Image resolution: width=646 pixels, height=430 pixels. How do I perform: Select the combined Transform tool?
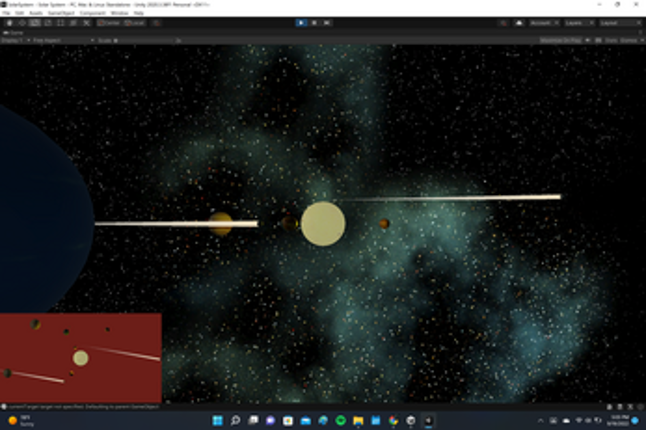[73, 23]
